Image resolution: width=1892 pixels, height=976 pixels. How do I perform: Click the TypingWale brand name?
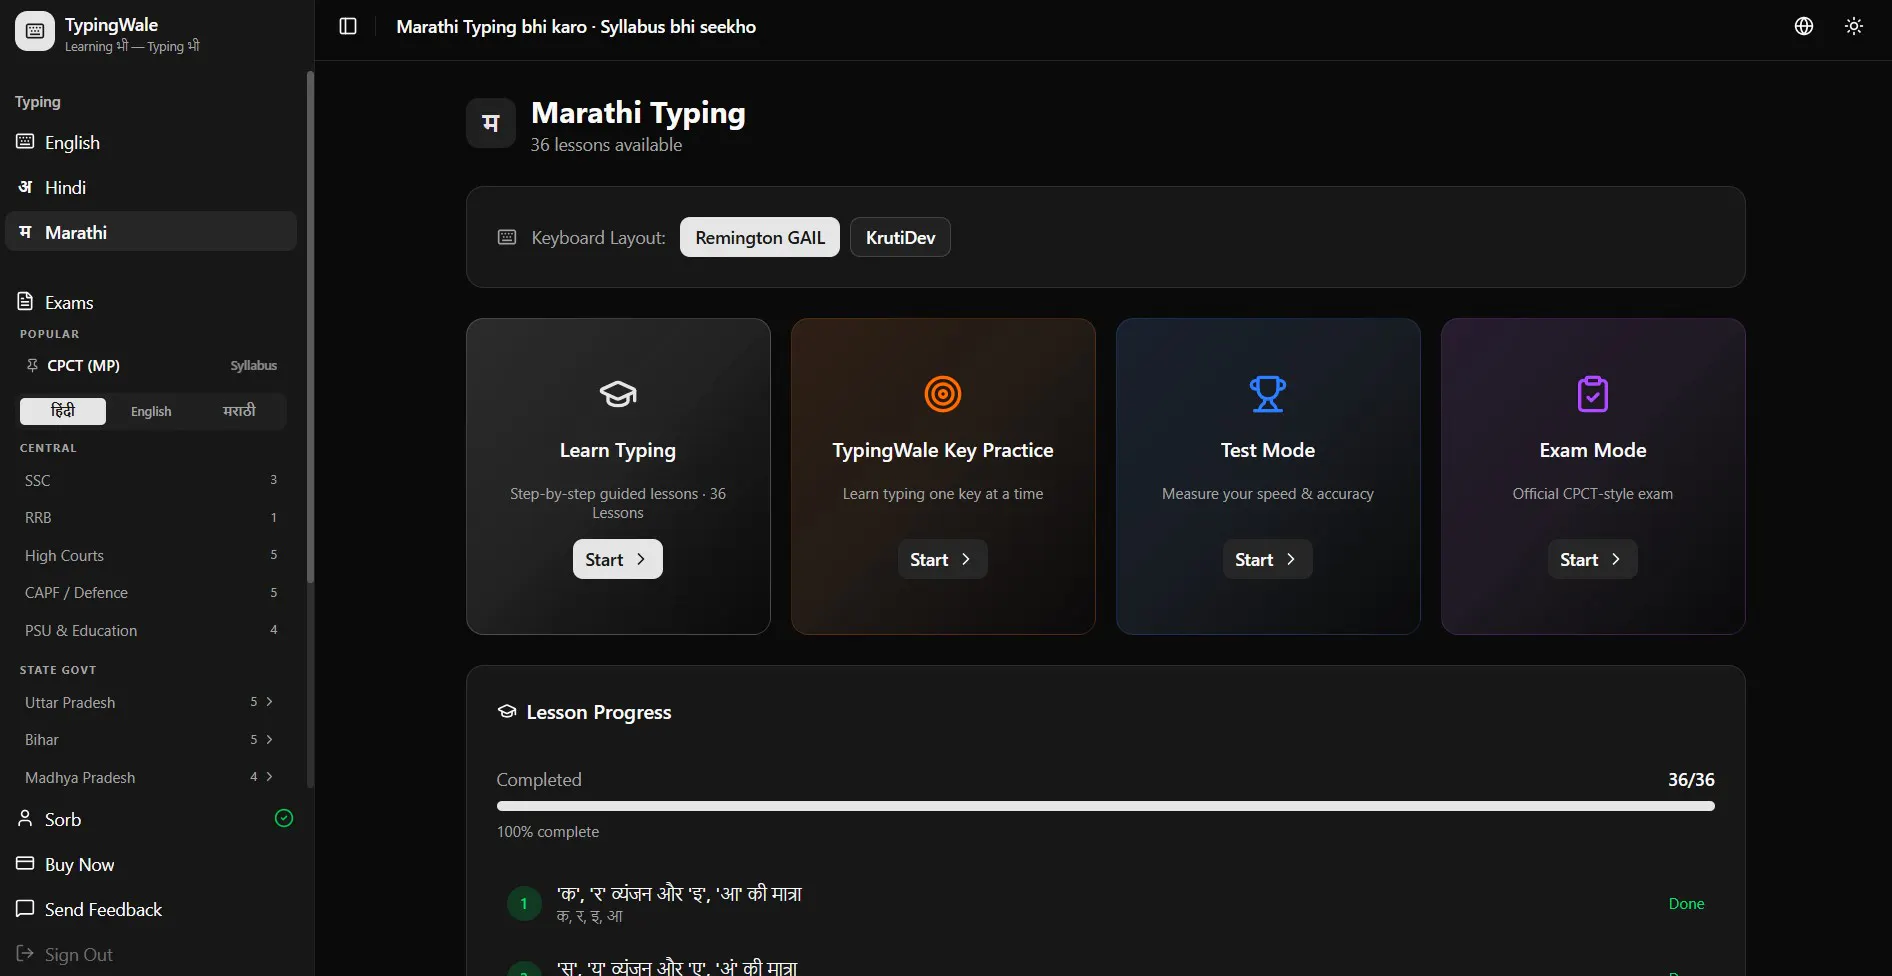(111, 24)
